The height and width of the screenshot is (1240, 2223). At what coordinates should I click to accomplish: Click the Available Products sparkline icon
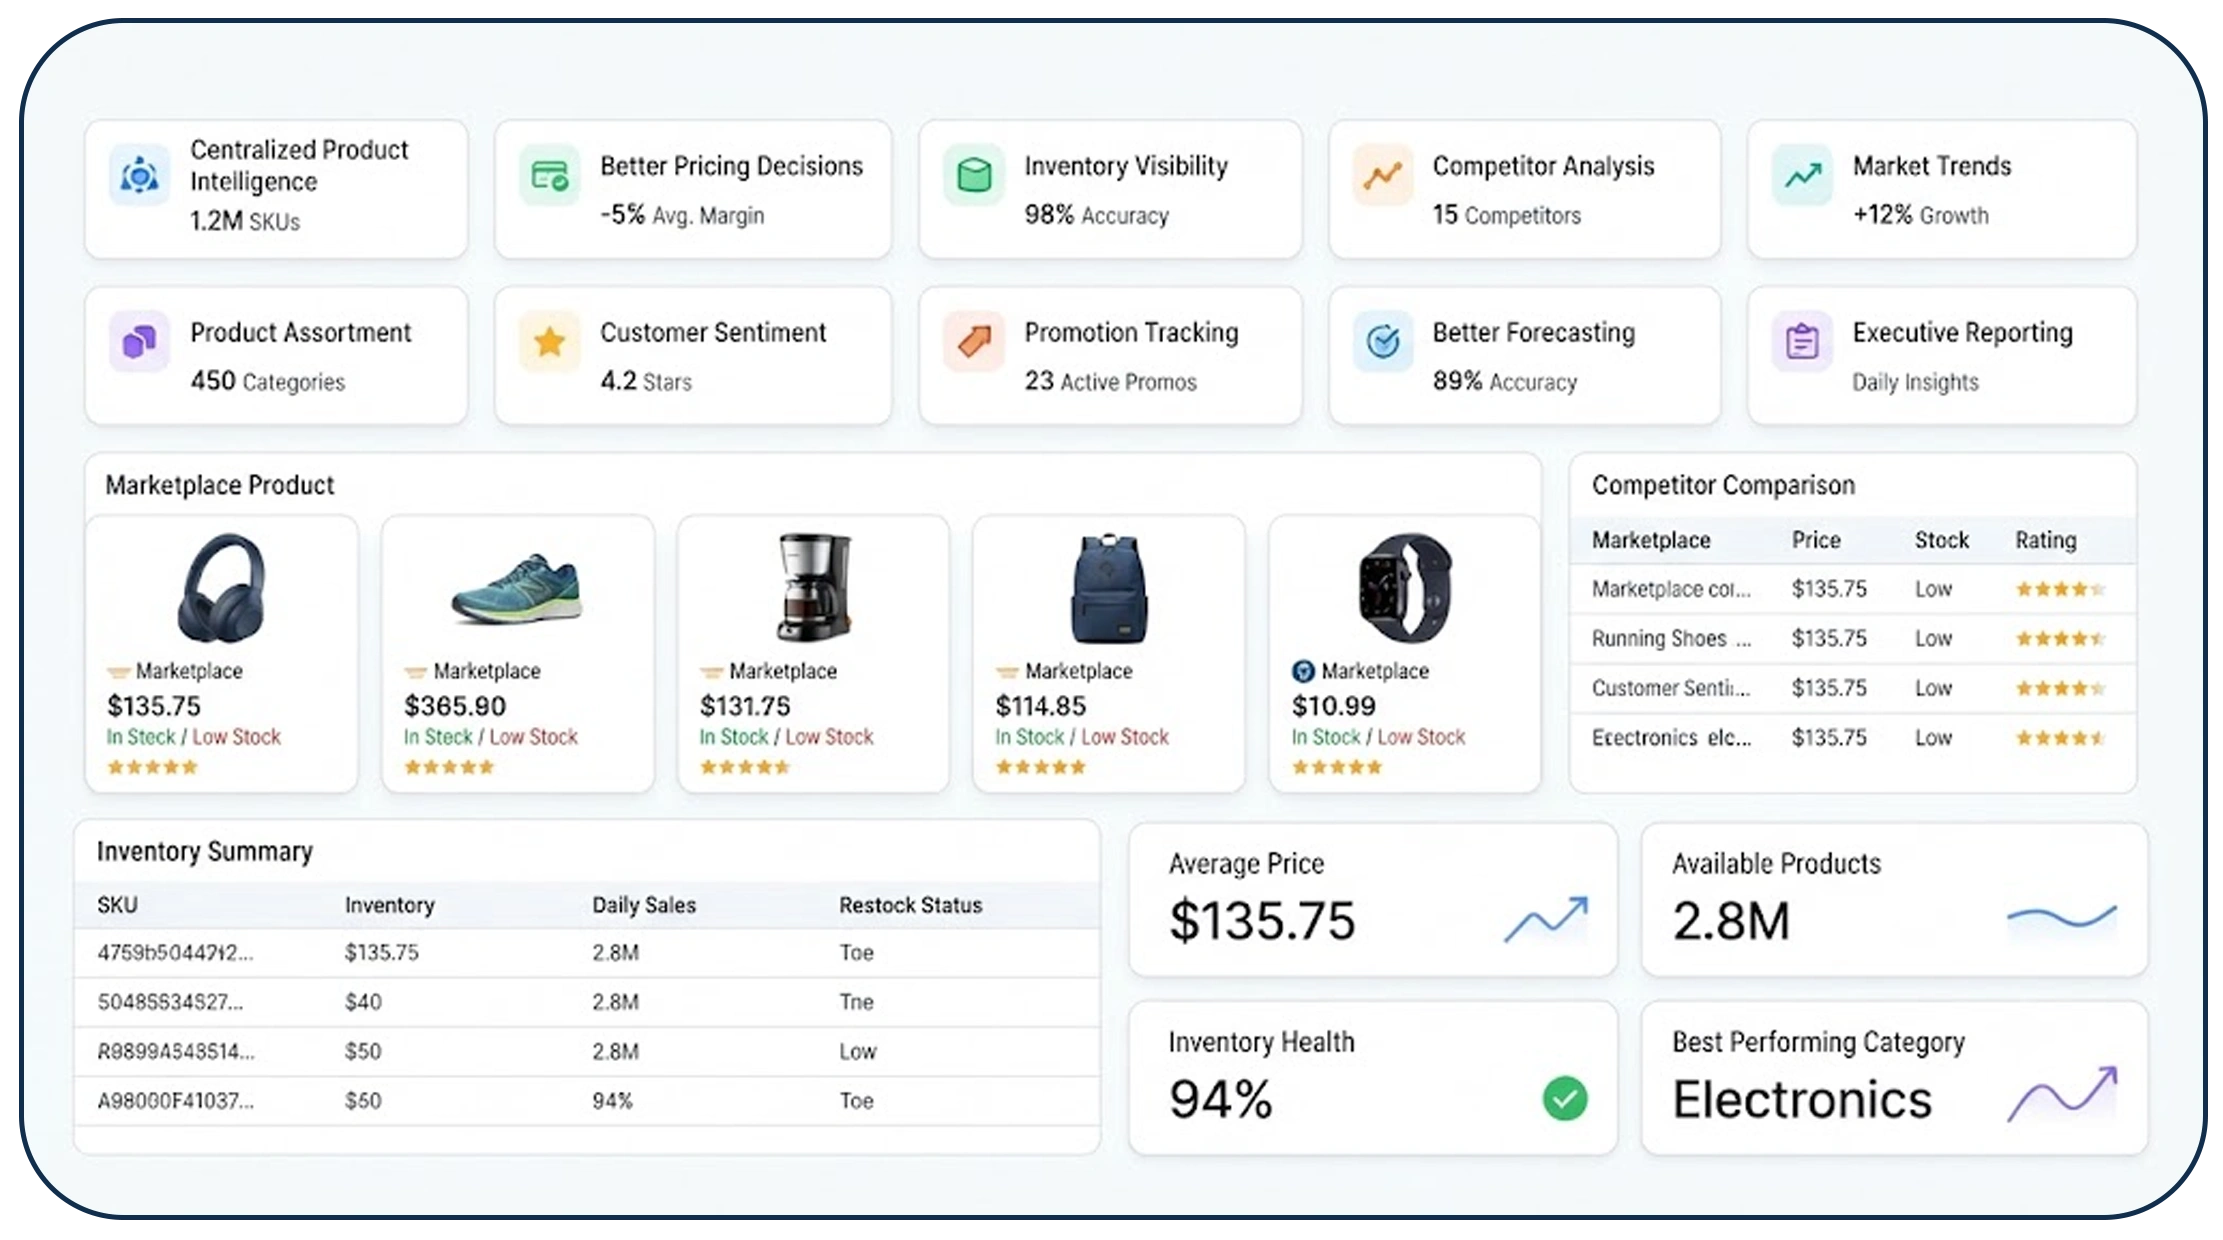2062,916
